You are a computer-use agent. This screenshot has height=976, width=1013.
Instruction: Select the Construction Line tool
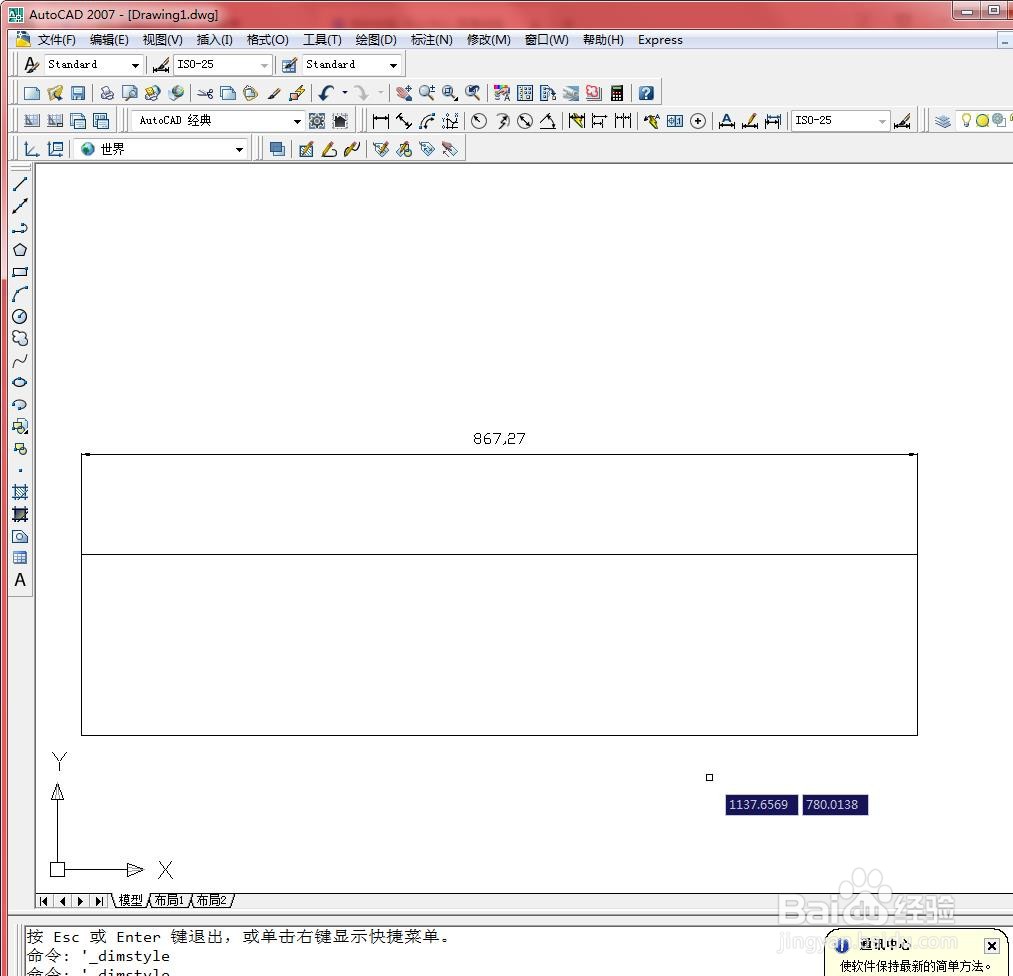coord(20,206)
